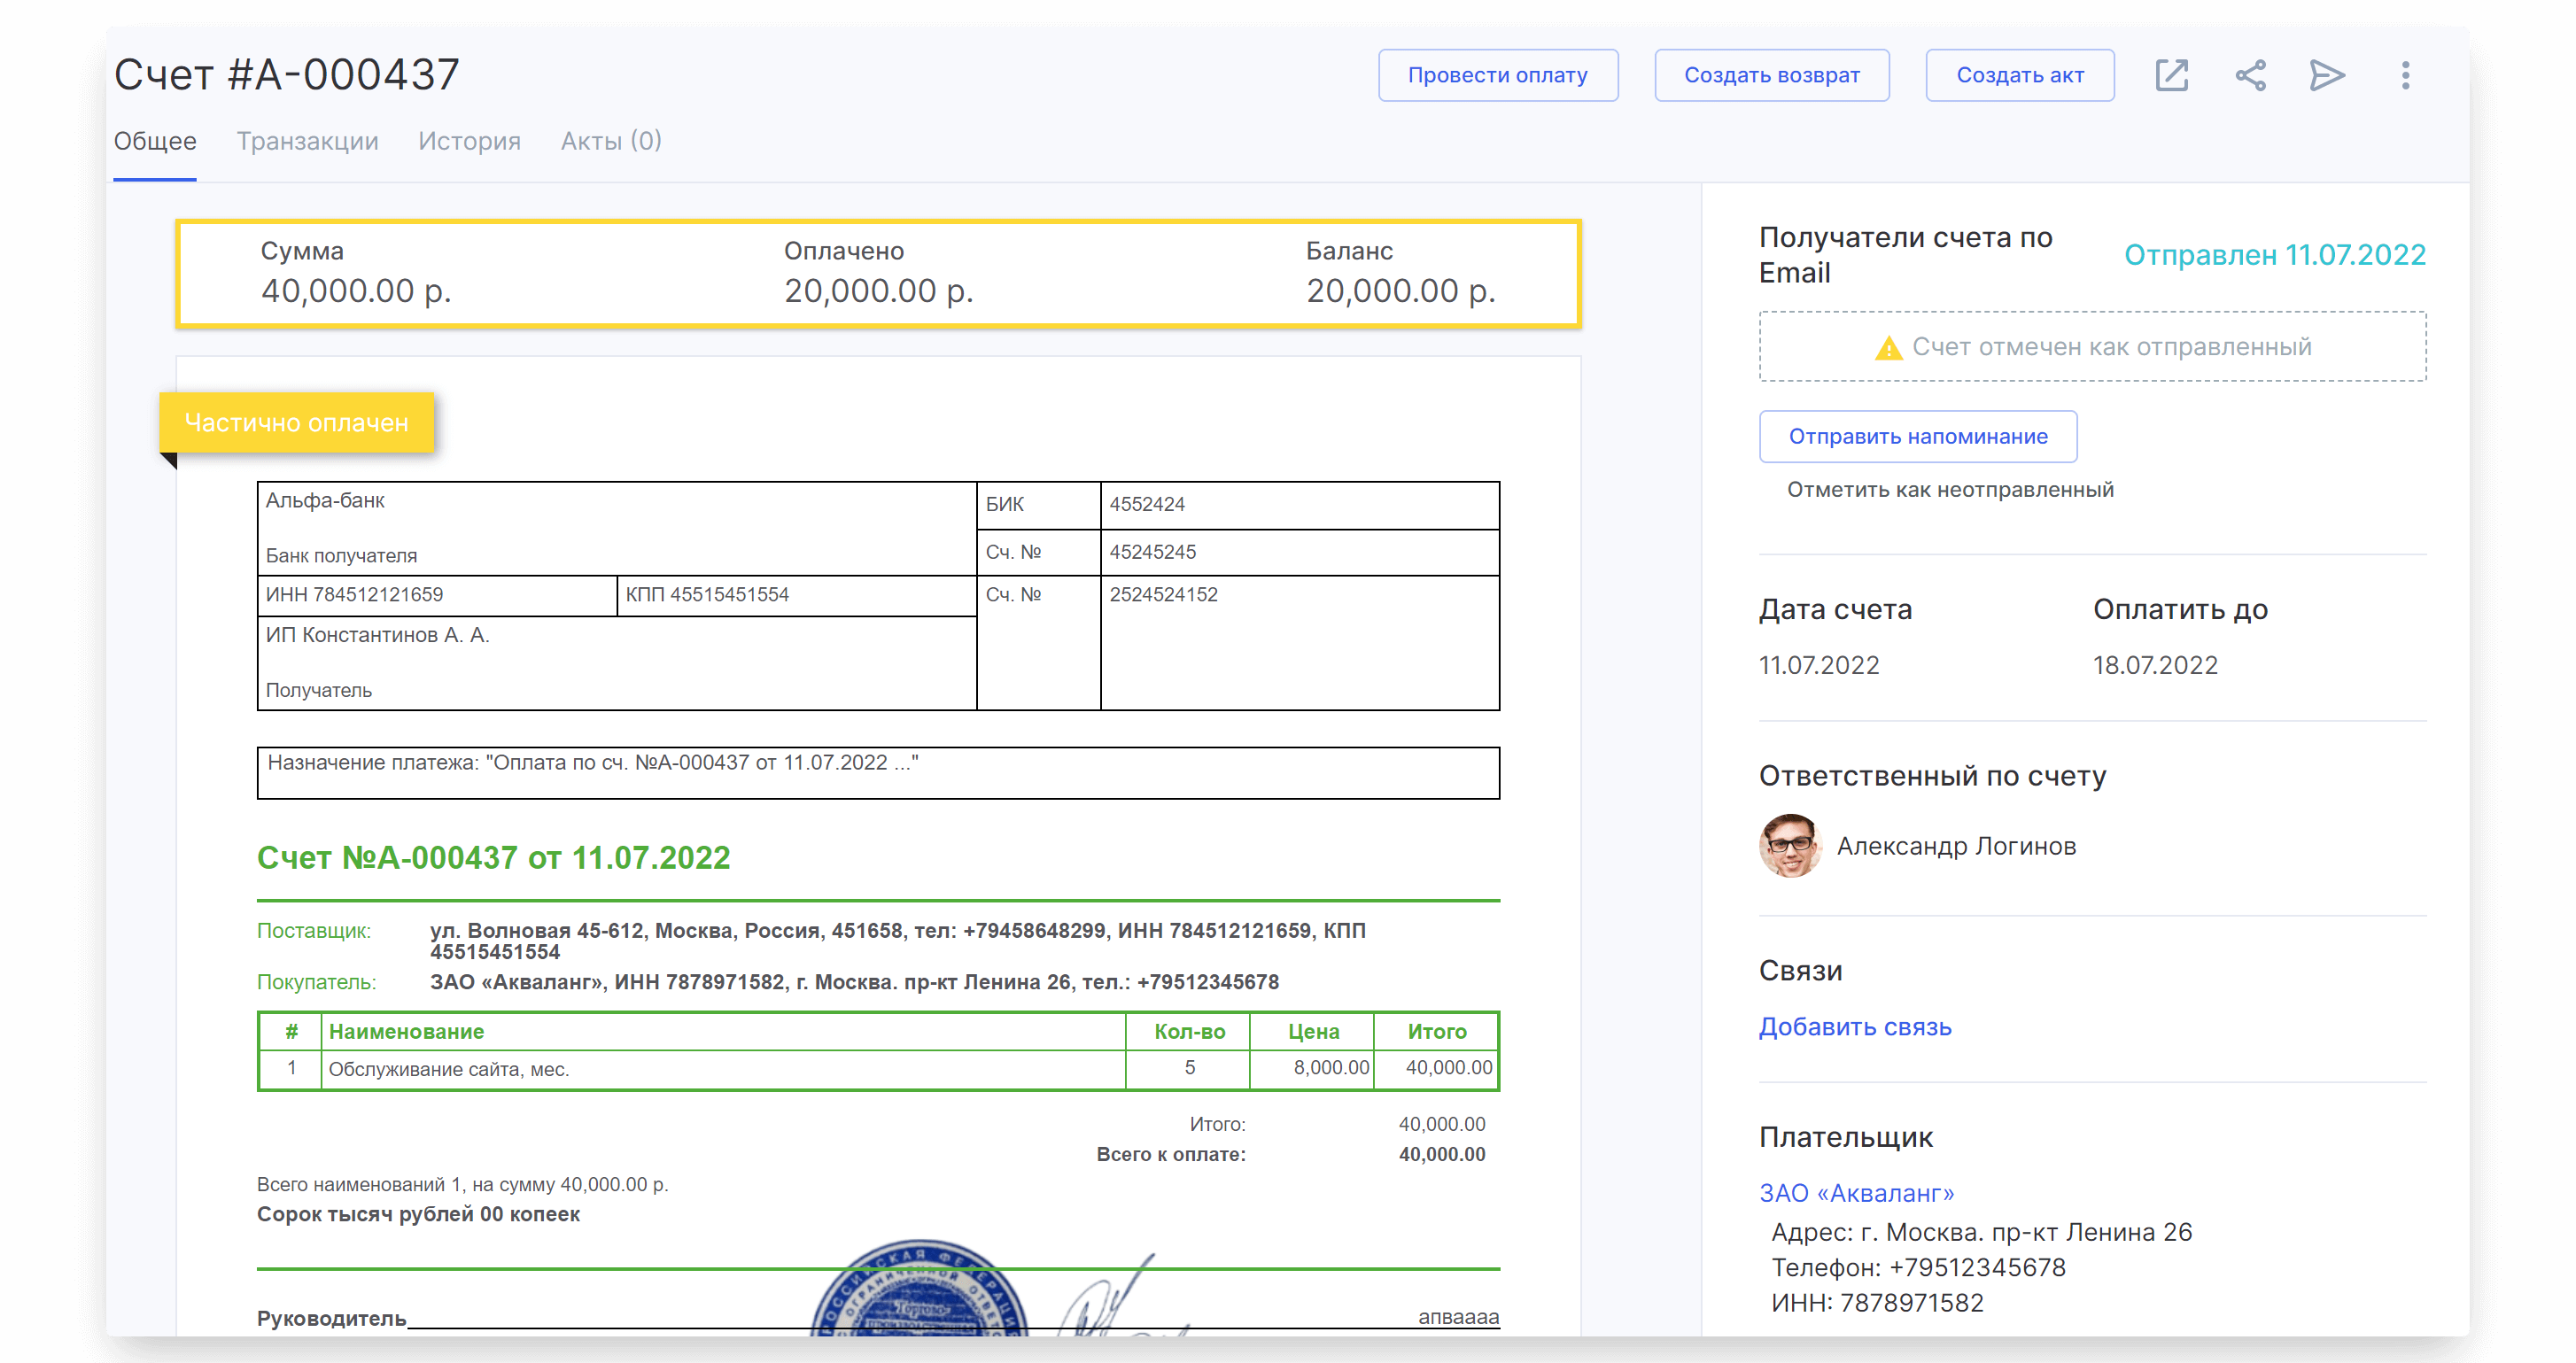2576x1363 pixels.
Task: Click the Добавить связь link
Action: (1855, 1027)
